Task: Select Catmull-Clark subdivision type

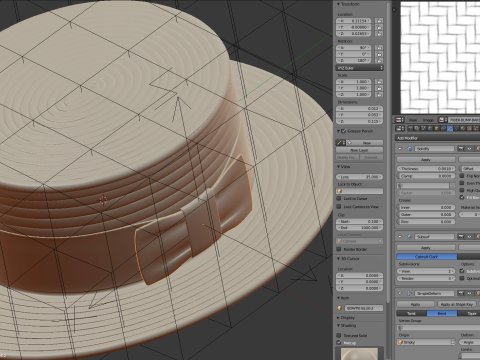Action: coord(427,257)
